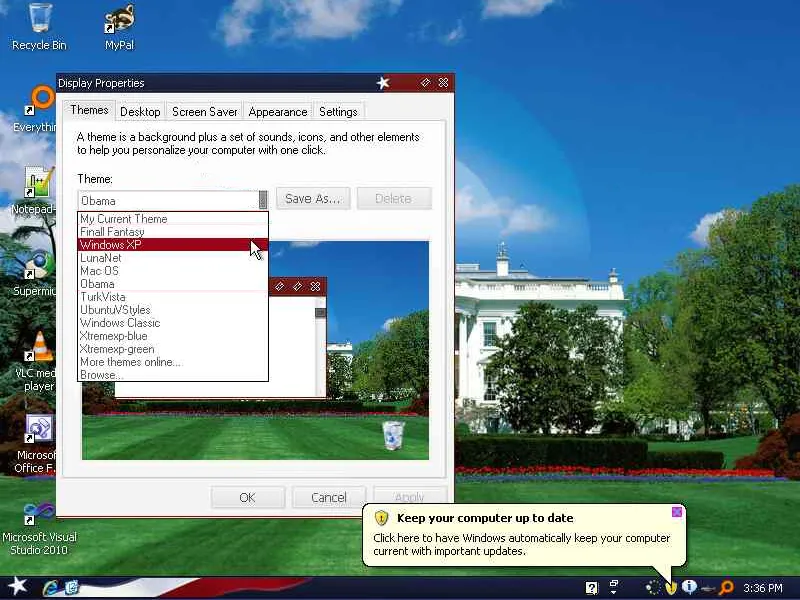The height and width of the screenshot is (600, 800).
Task: Select the Browse... entry
Action: pyautogui.click(x=173, y=375)
